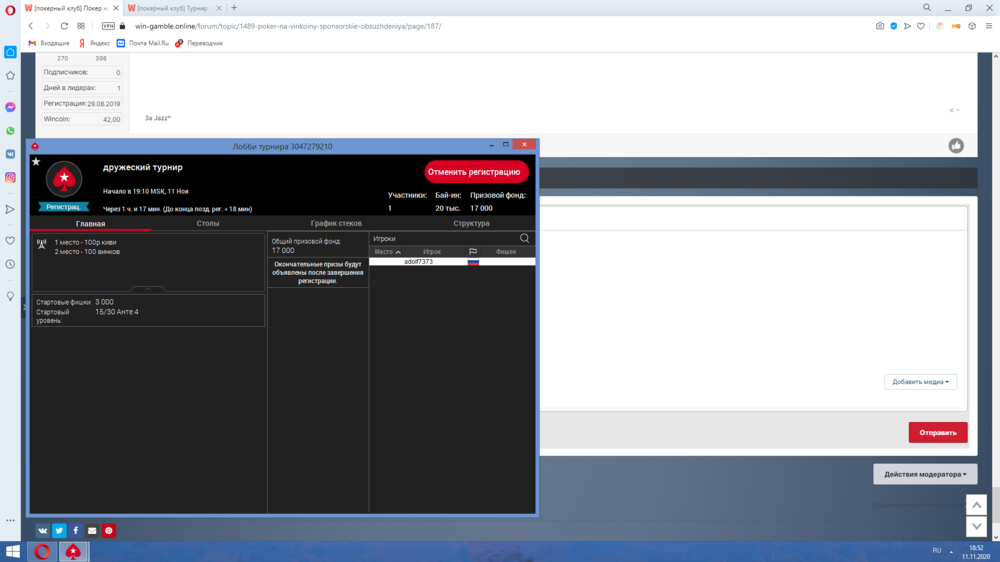Sort players by Место column header
1000x562 pixels.
click(x=388, y=252)
